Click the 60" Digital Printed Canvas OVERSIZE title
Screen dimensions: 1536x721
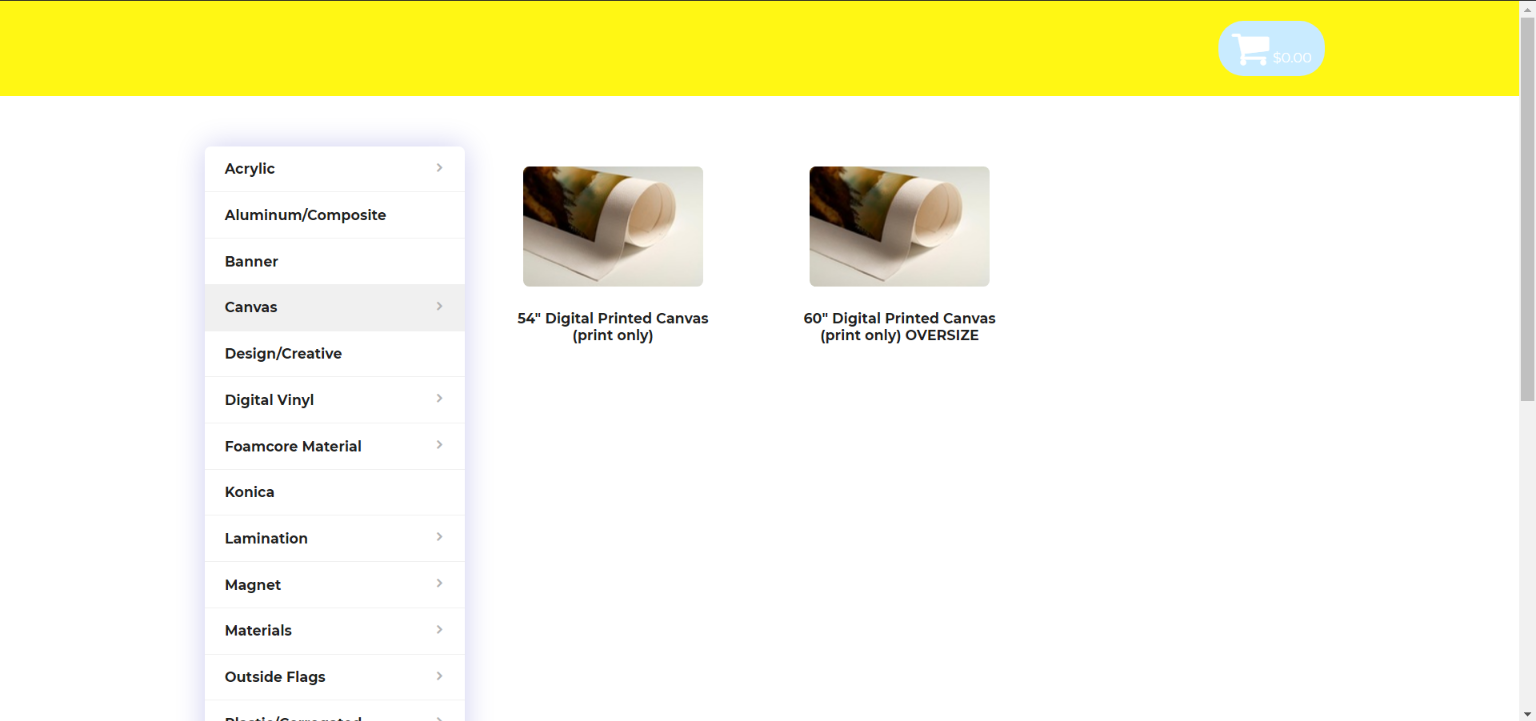(899, 327)
